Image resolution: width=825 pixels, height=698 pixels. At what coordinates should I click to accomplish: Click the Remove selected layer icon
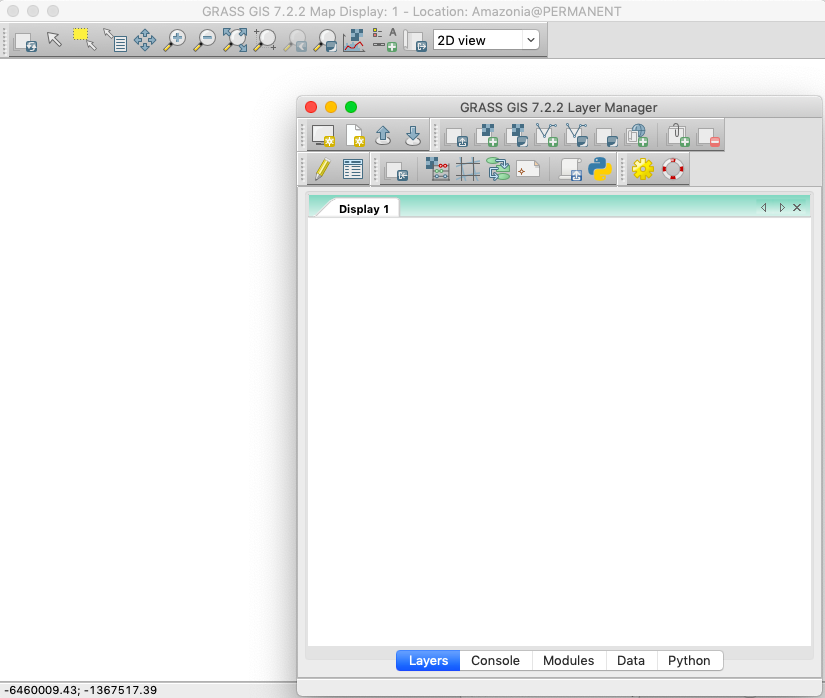pos(708,135)
